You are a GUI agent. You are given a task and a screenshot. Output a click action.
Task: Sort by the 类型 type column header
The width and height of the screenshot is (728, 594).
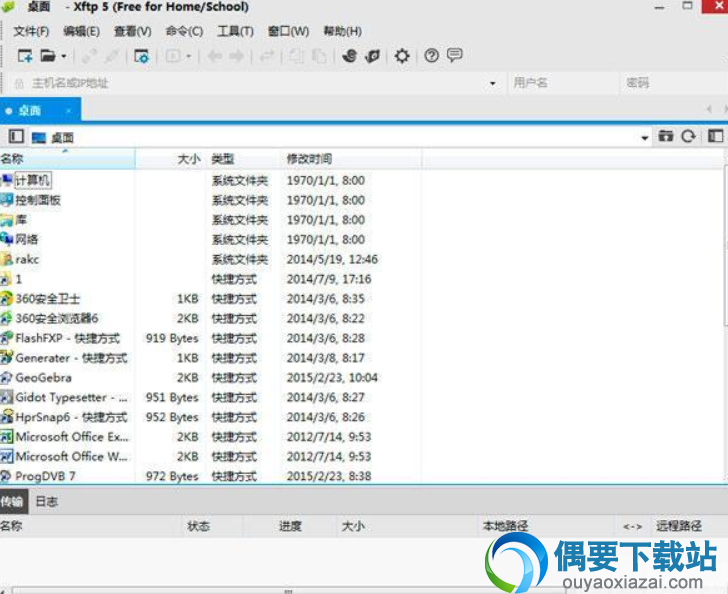pyautogui.click(x=243, y=159)
